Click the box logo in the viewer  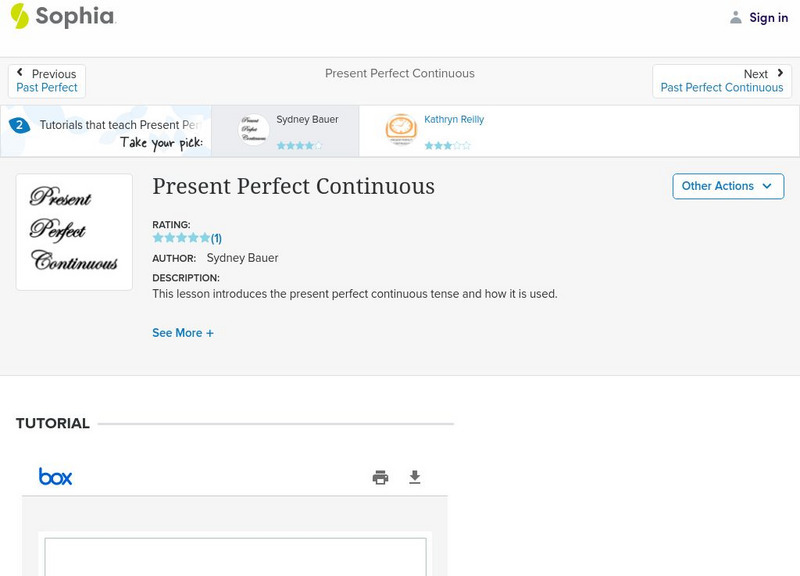55,477
